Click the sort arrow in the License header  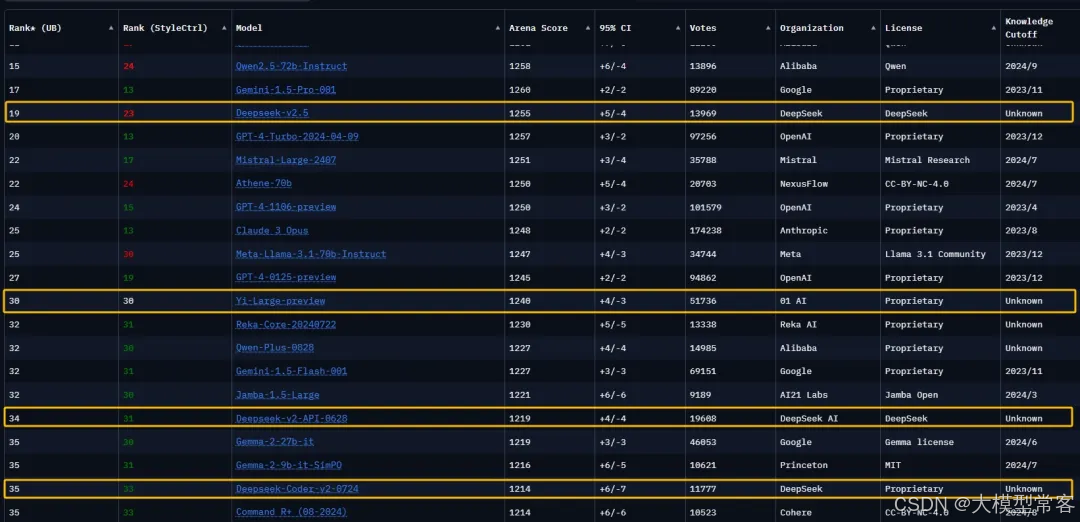coord(994,28)
